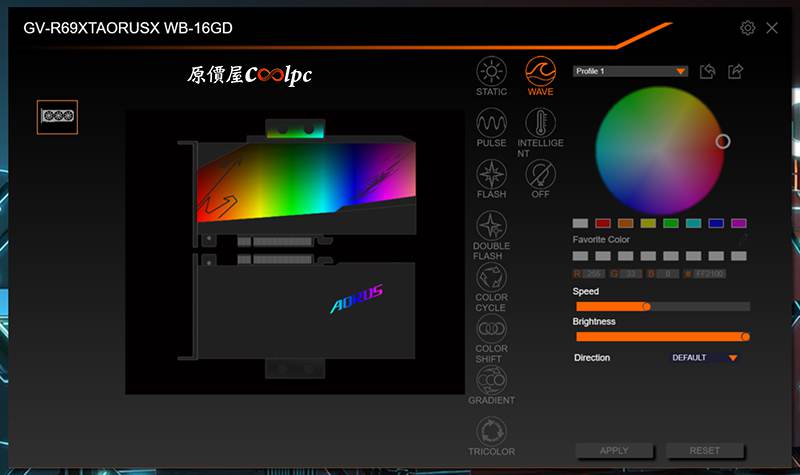
Task: Select the orange preset color swatch
Action: (626, 223)
